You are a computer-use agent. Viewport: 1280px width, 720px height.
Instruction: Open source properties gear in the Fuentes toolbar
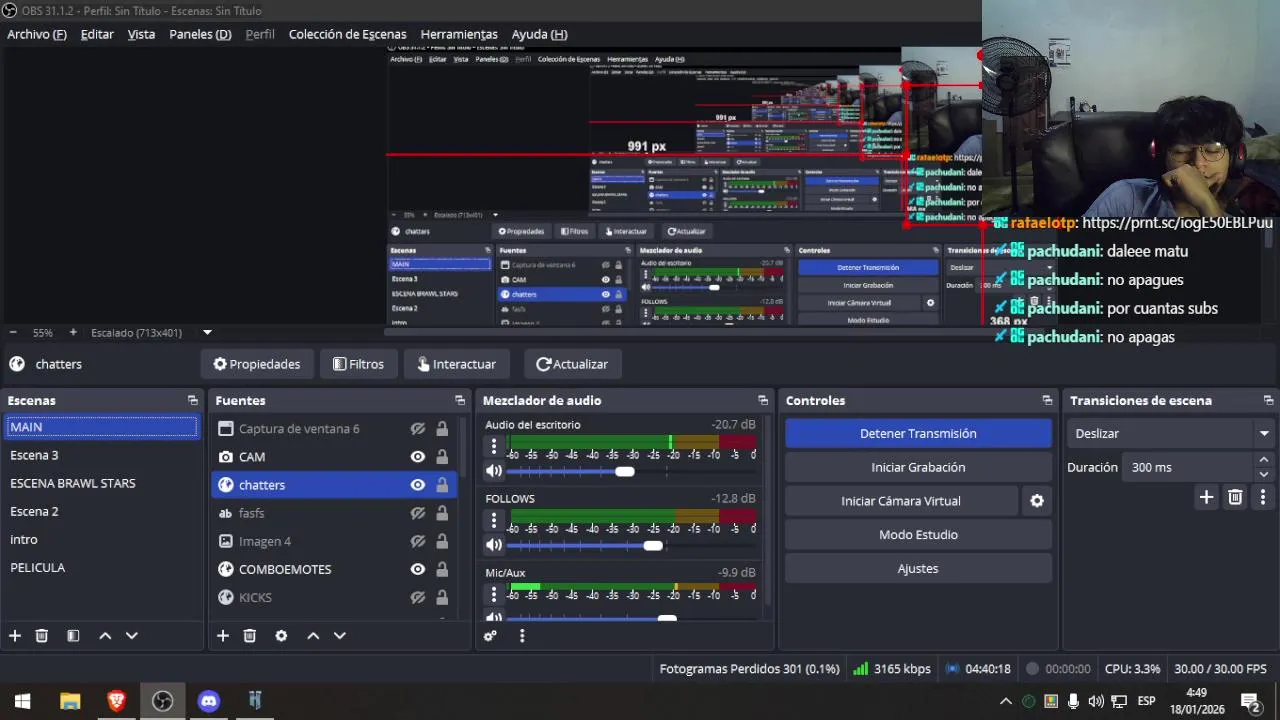(x=281, y=635)
